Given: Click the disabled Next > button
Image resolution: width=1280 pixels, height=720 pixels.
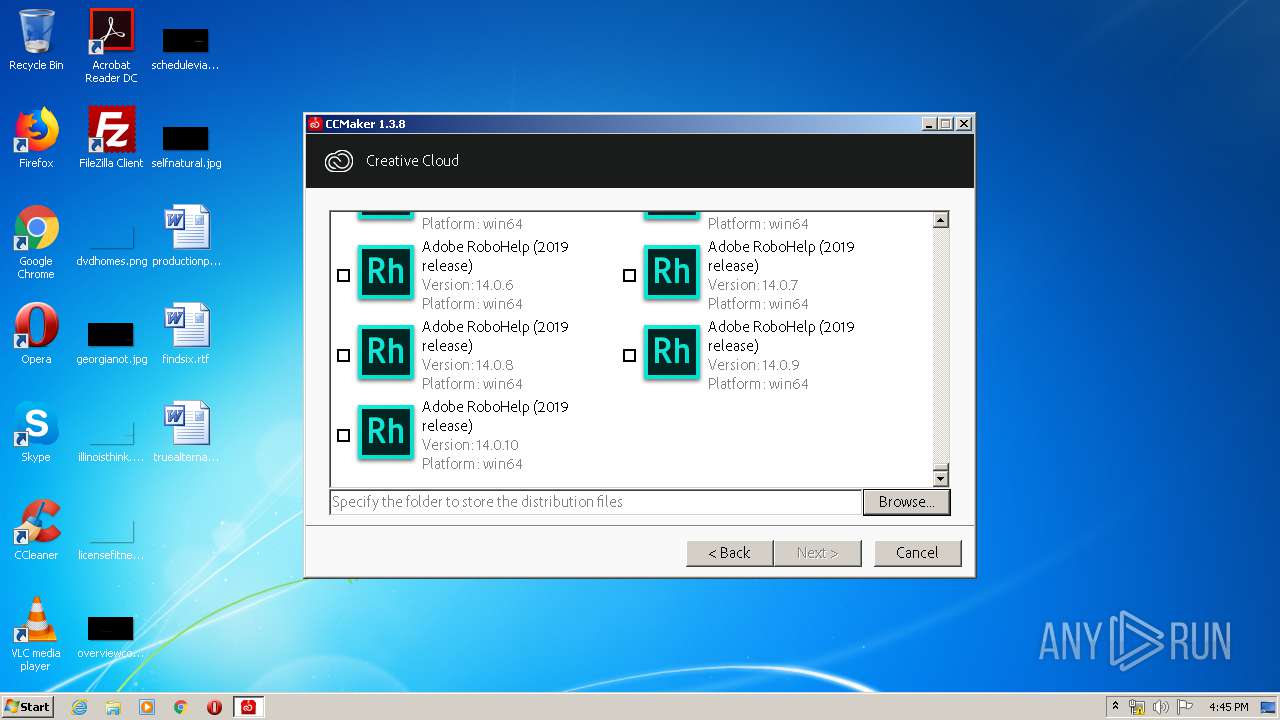Looking at the screenshot, I should point(817,553).
